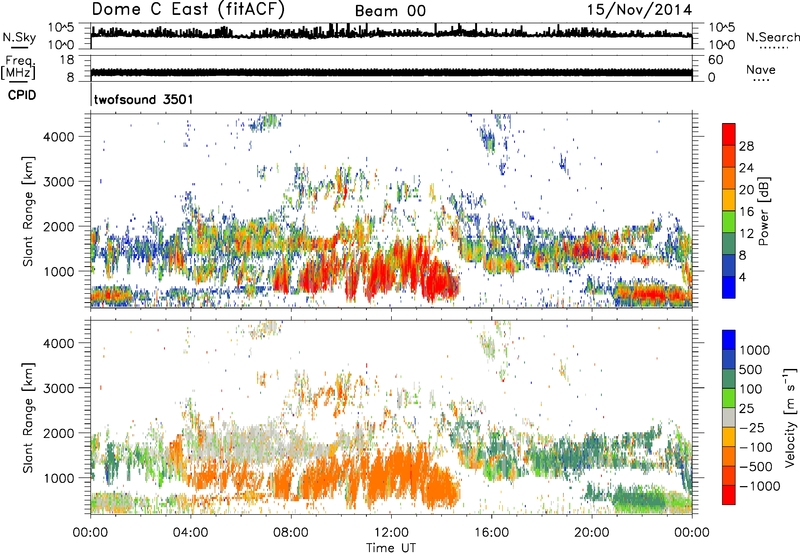Image resolution: width=800 pixels, height=554 pixels.
Task: Click the '18' tick on frequency axis
Action: [x=66, y=60]
